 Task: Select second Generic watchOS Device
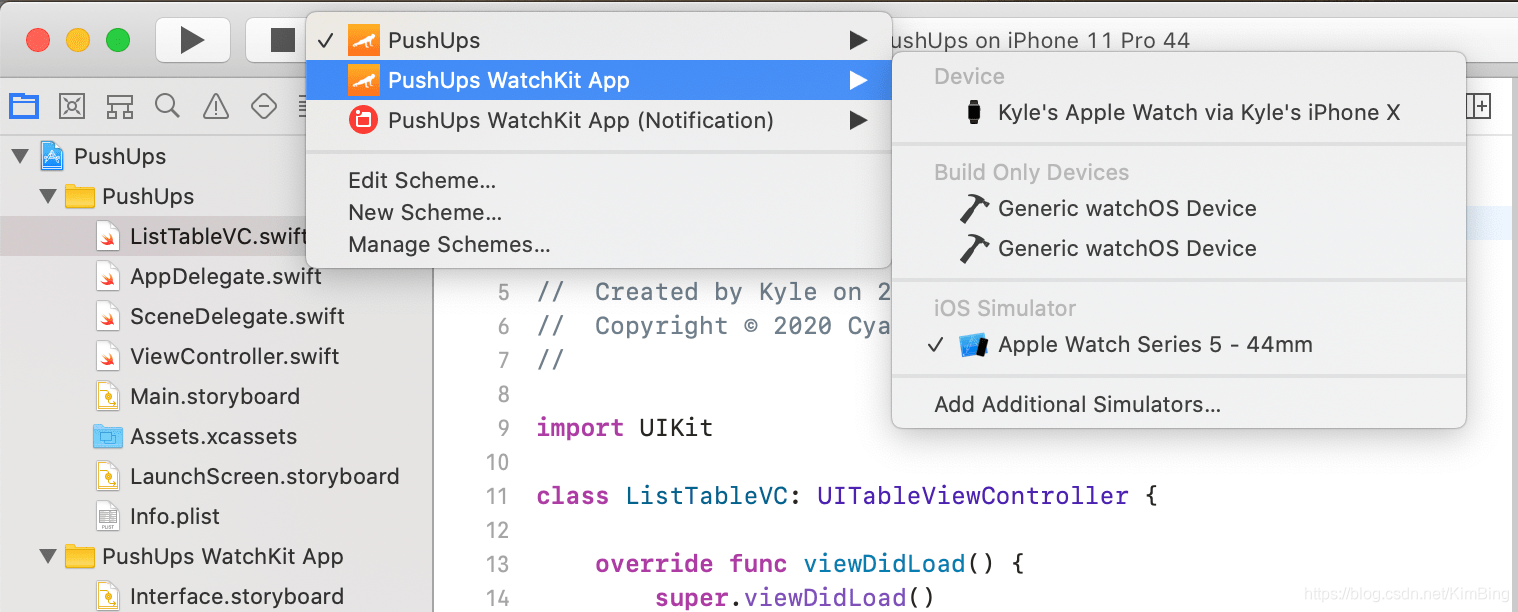[1179, 248]
